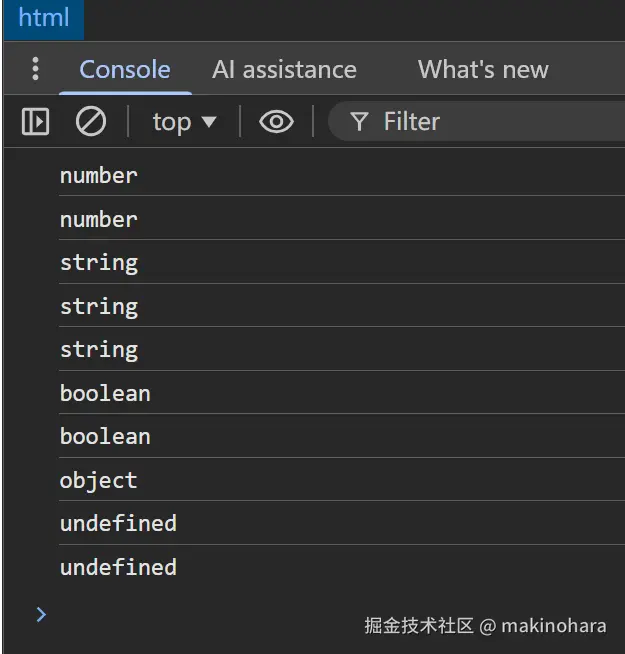
Task: Click the eye icon for live expressions
Action: click(276, 122)
